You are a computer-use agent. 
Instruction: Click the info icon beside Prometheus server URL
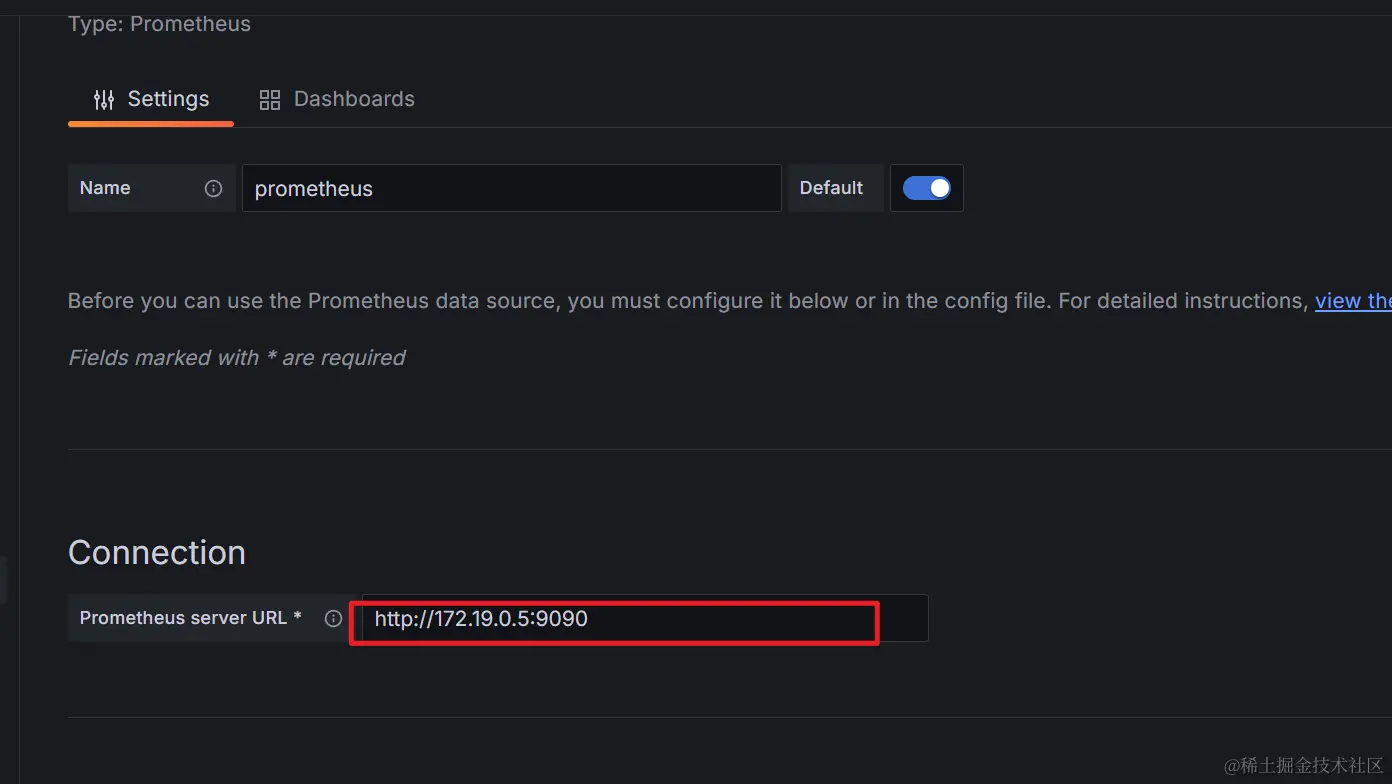click(334, 618)
